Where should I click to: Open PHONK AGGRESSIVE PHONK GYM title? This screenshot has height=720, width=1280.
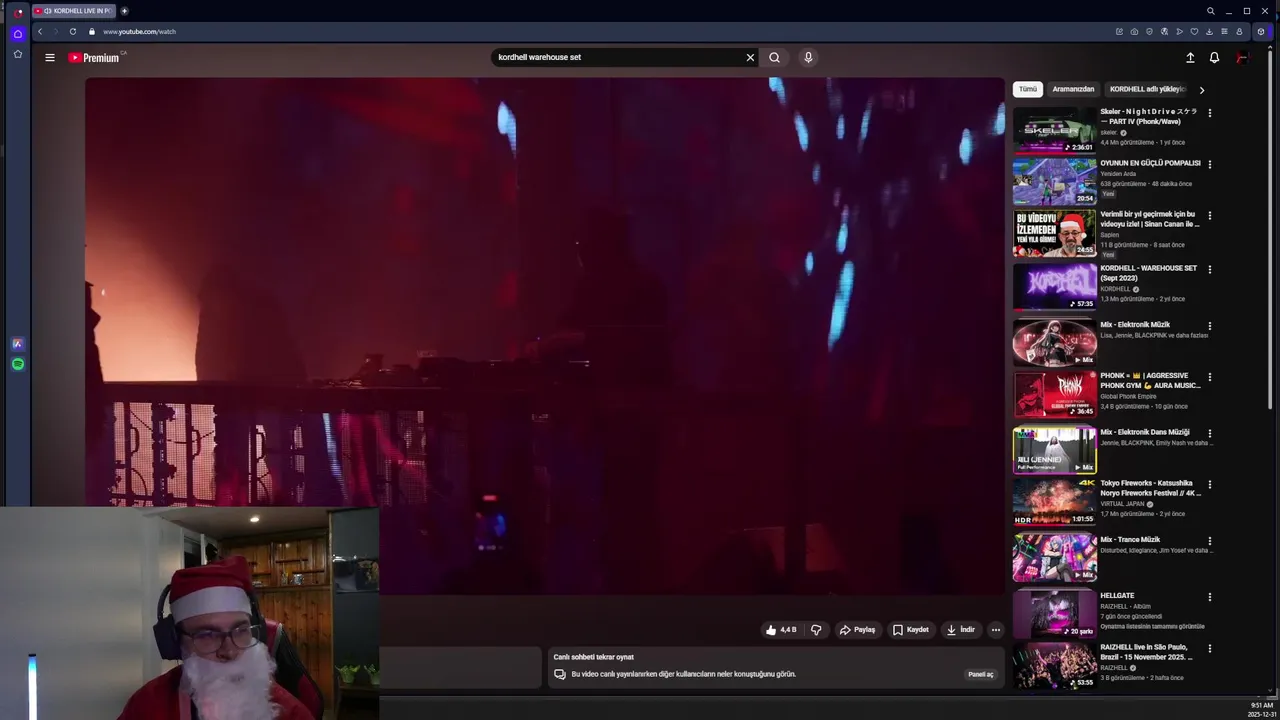pyautogui.click(x=1150, y=380)
